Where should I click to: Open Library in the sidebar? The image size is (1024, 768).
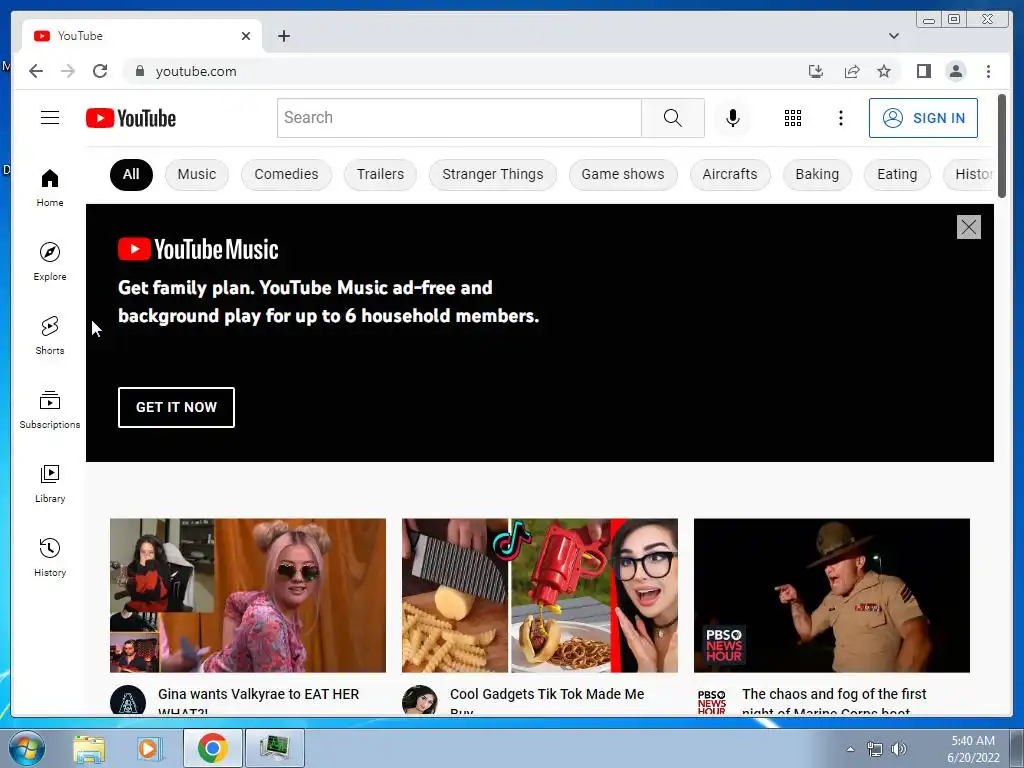(x=50, y=483)
